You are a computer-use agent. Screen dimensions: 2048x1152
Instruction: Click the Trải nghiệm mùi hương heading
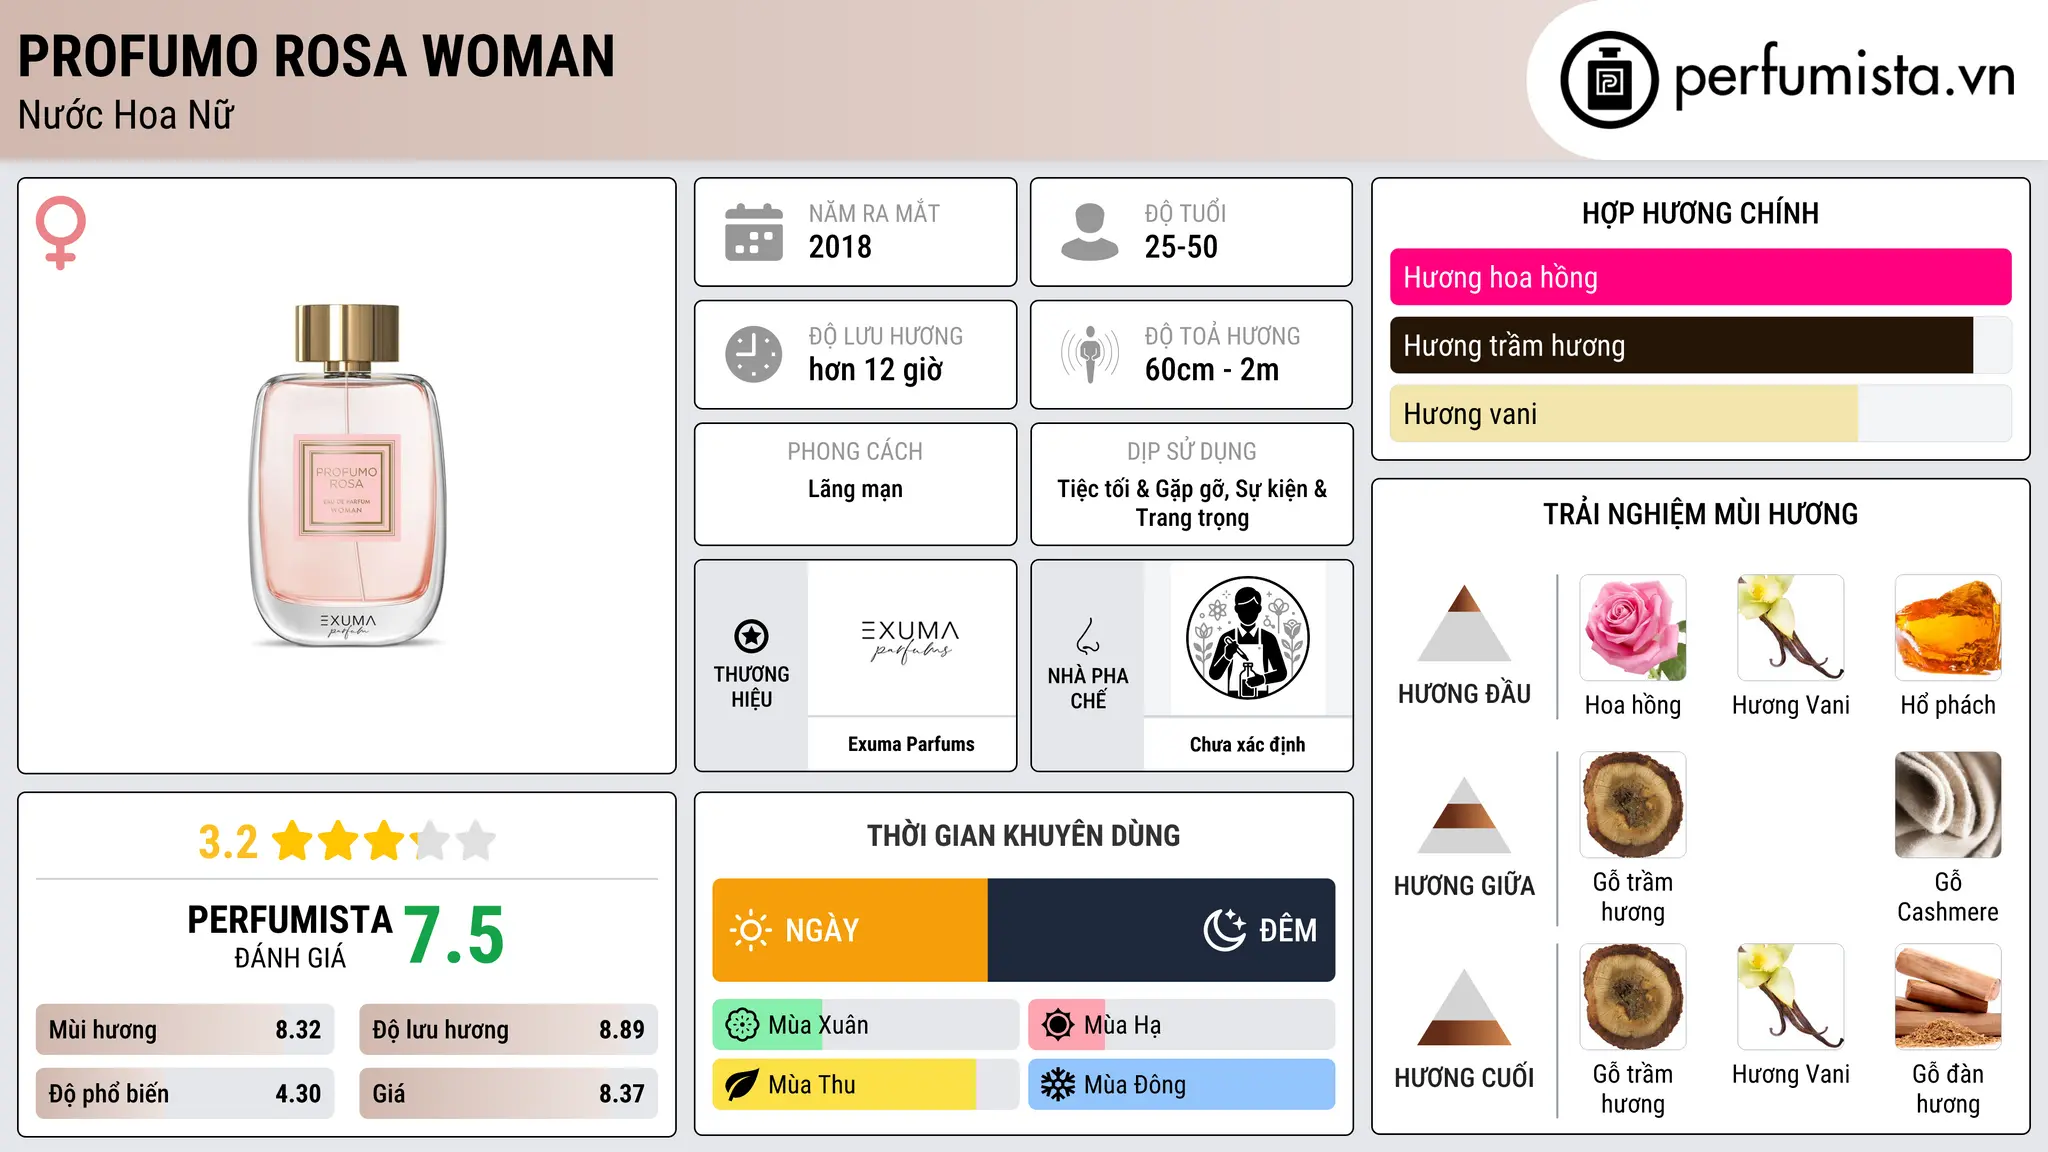(x=1700, y=514)
